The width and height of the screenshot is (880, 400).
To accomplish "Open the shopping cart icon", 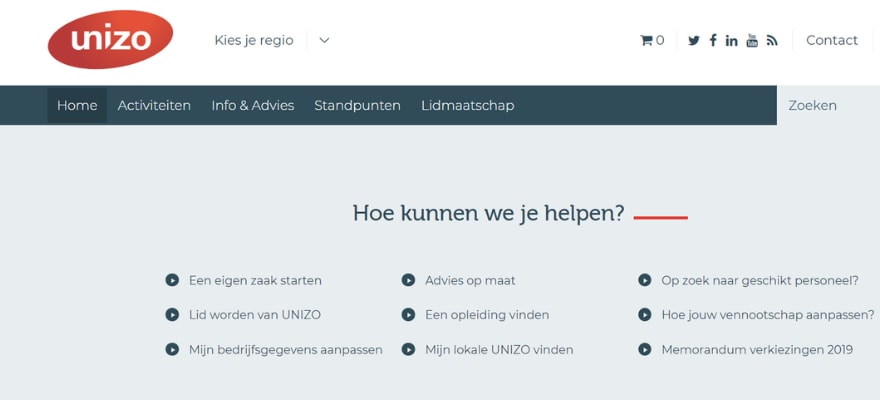I will point(647,41).
